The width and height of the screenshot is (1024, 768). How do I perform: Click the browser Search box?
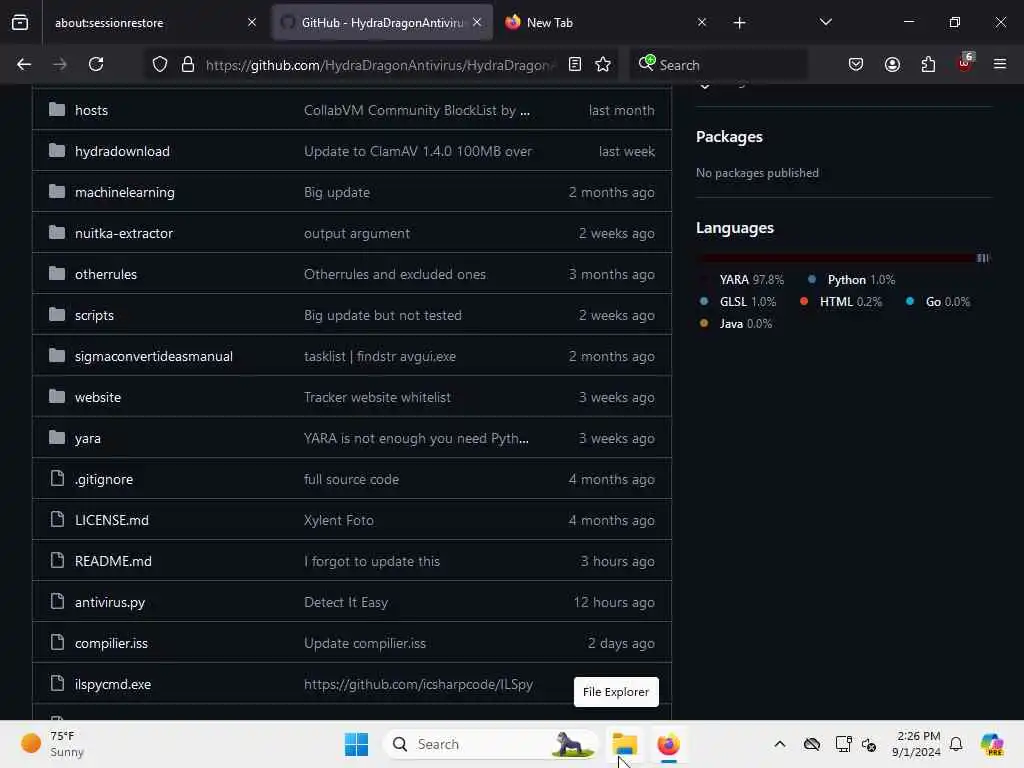click(x=718, y=65)
